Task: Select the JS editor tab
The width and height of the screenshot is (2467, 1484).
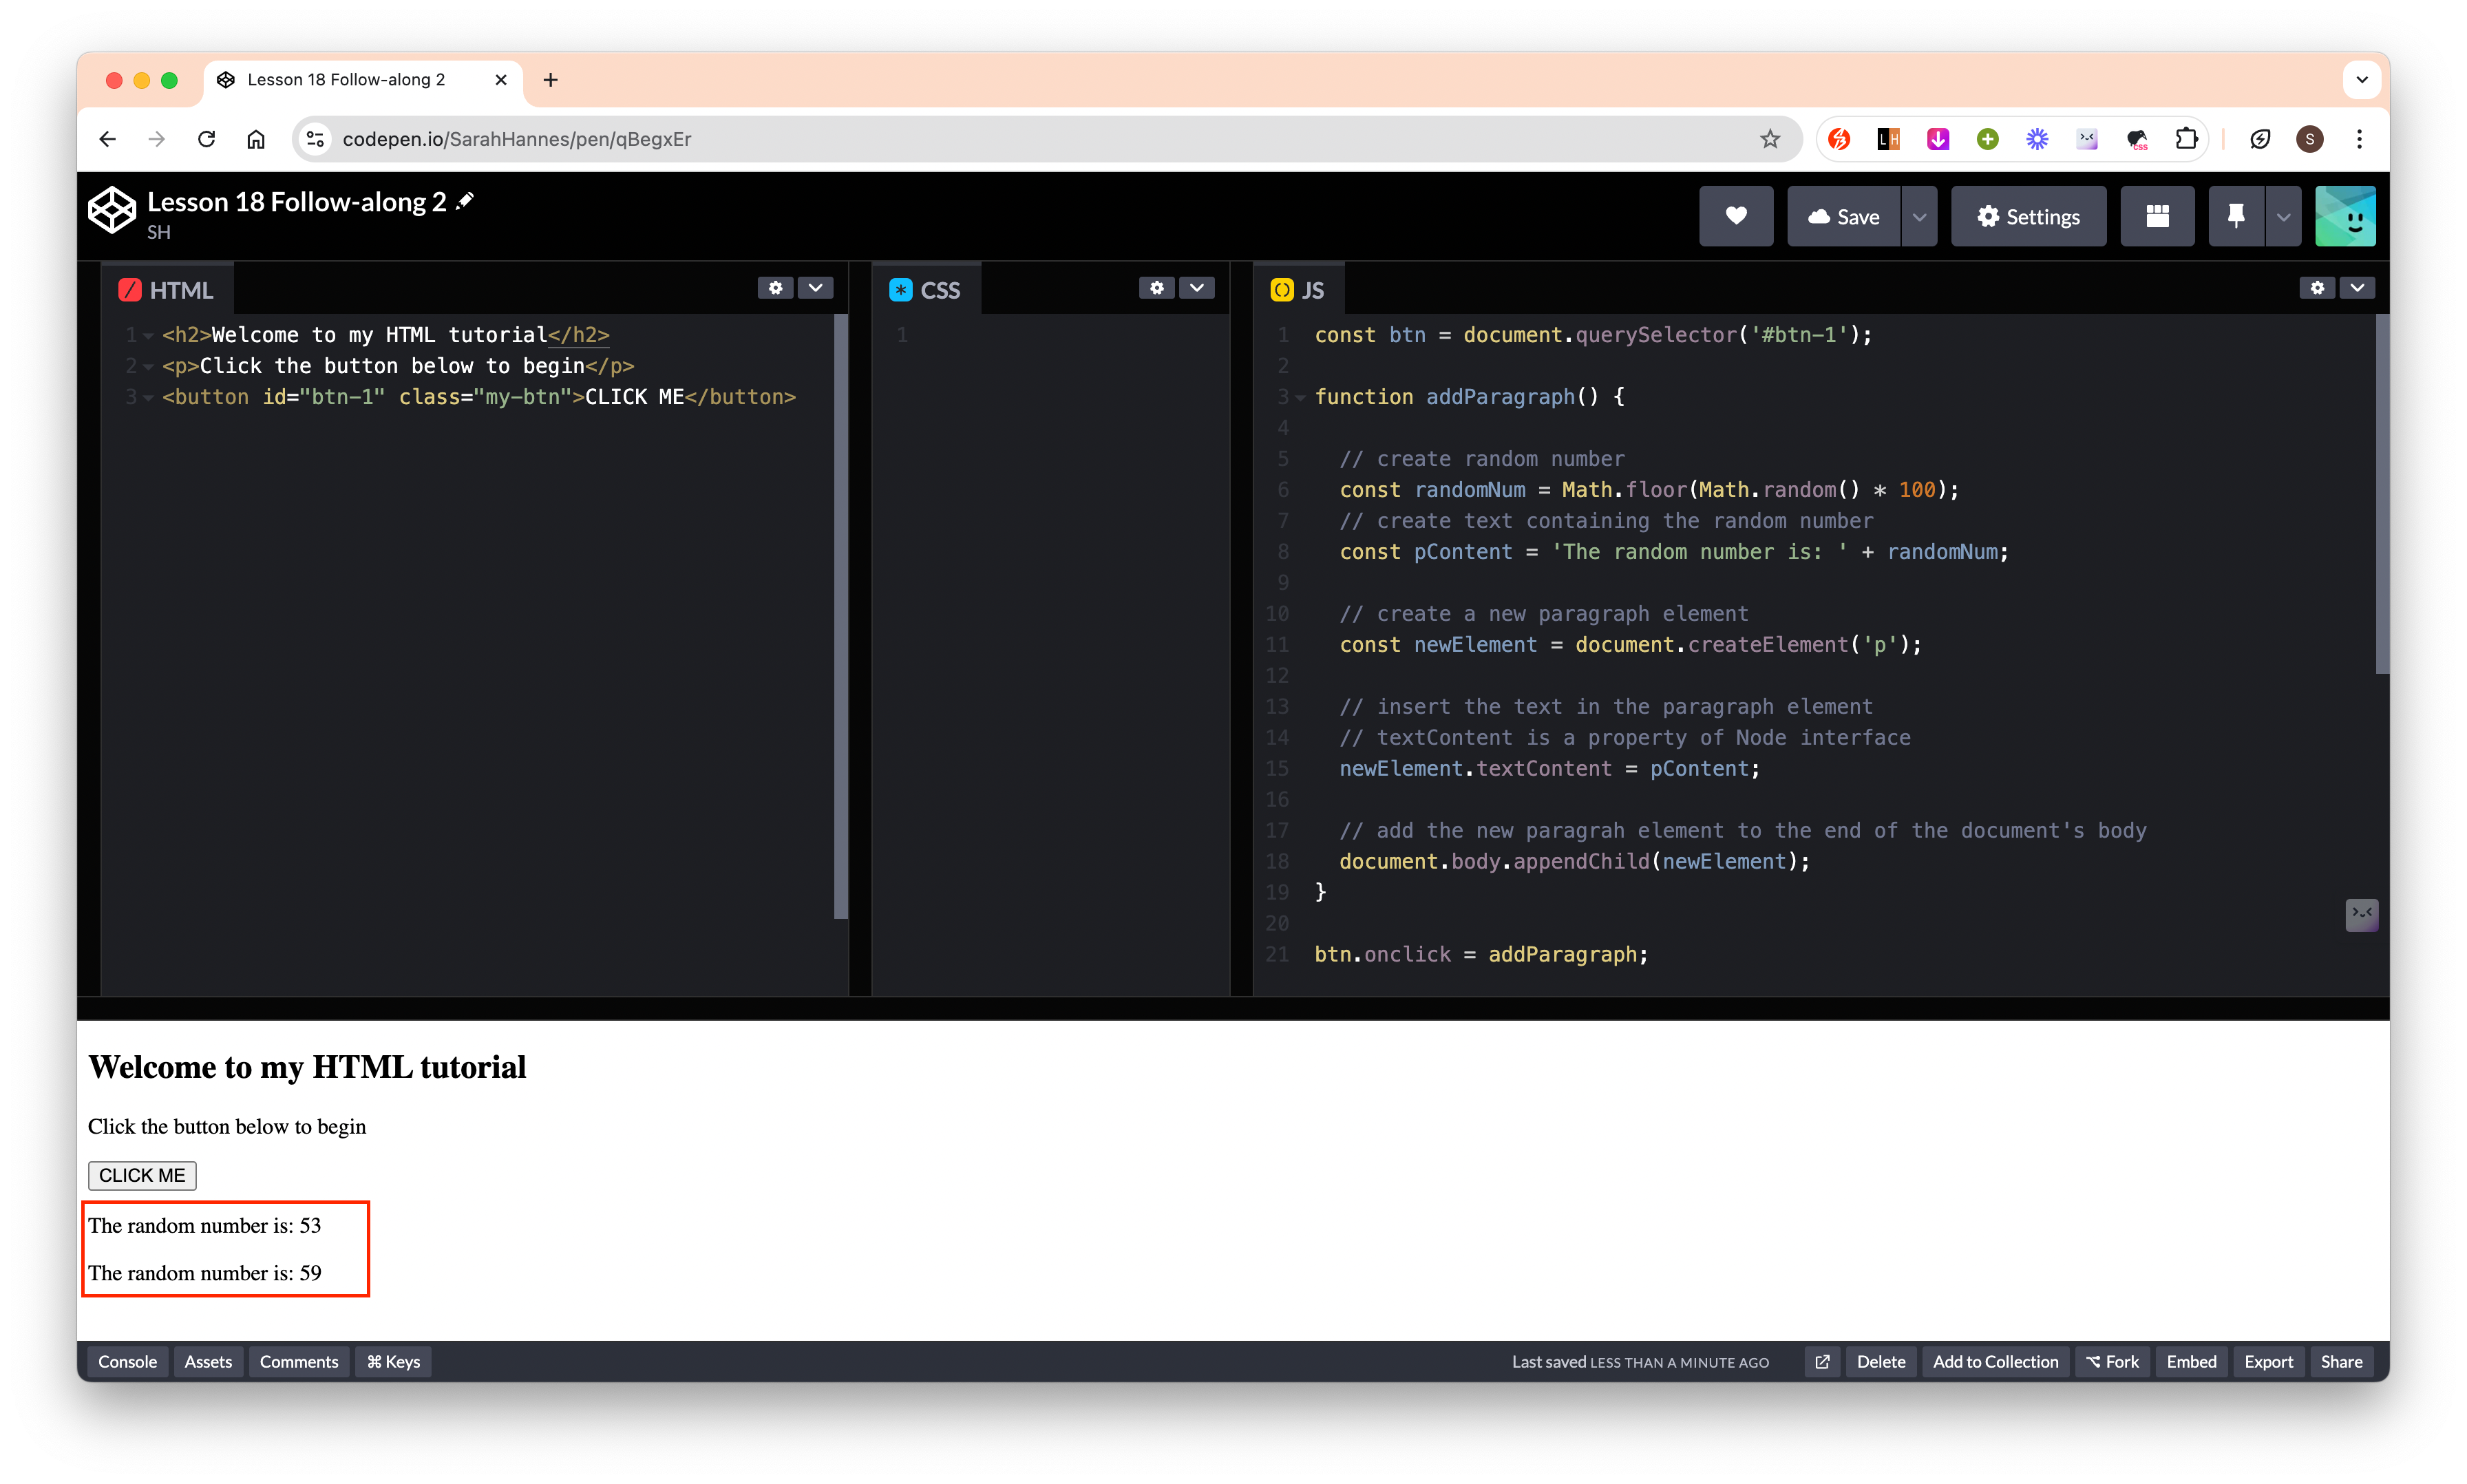Action: [x=1298, y=290]
